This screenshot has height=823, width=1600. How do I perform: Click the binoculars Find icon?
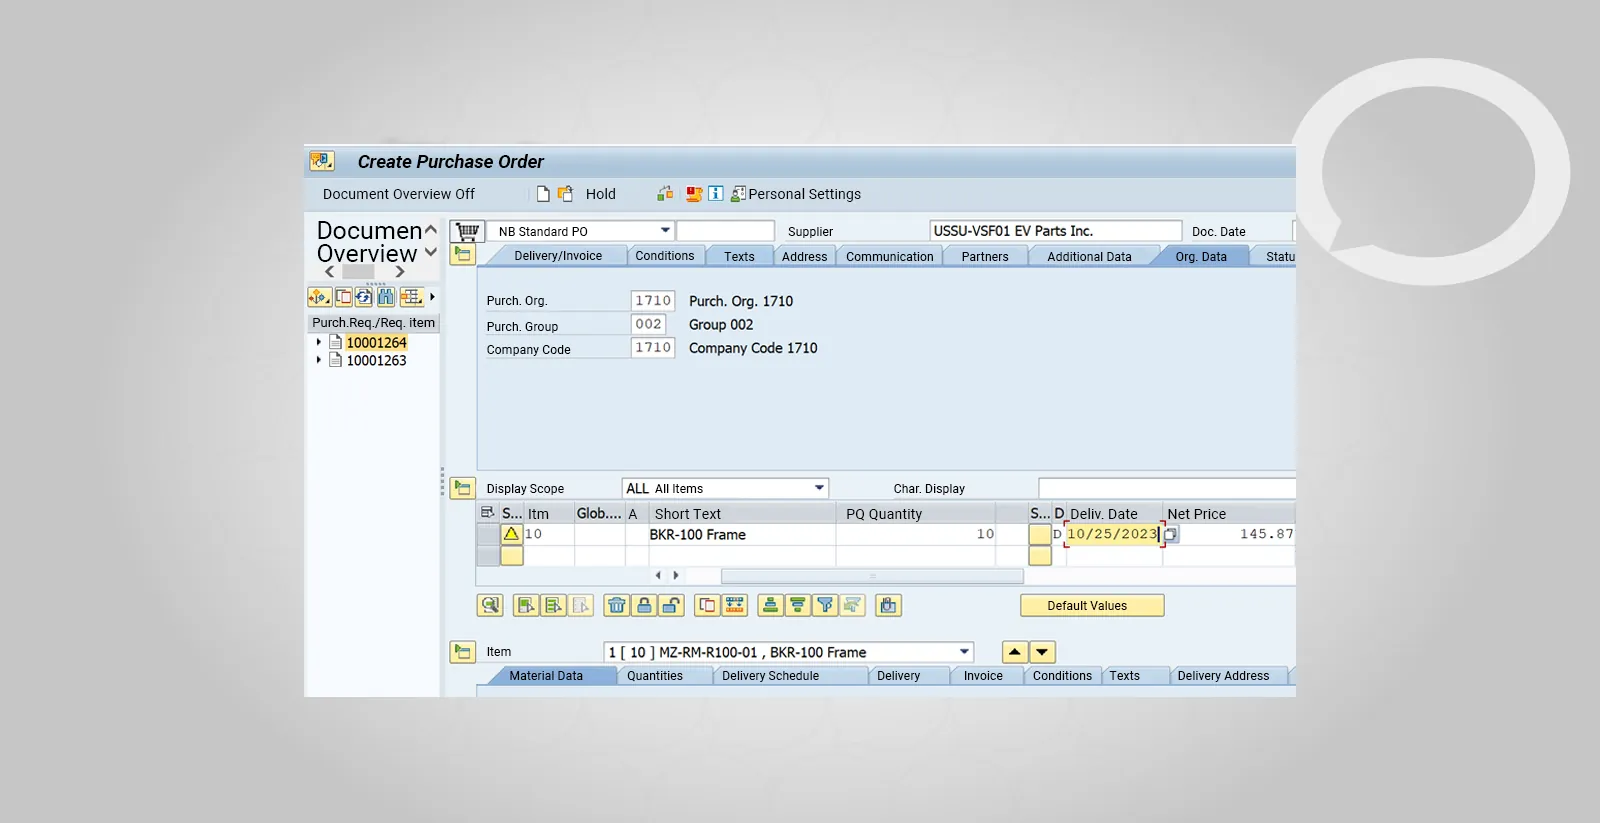click(x=386, y=297)
